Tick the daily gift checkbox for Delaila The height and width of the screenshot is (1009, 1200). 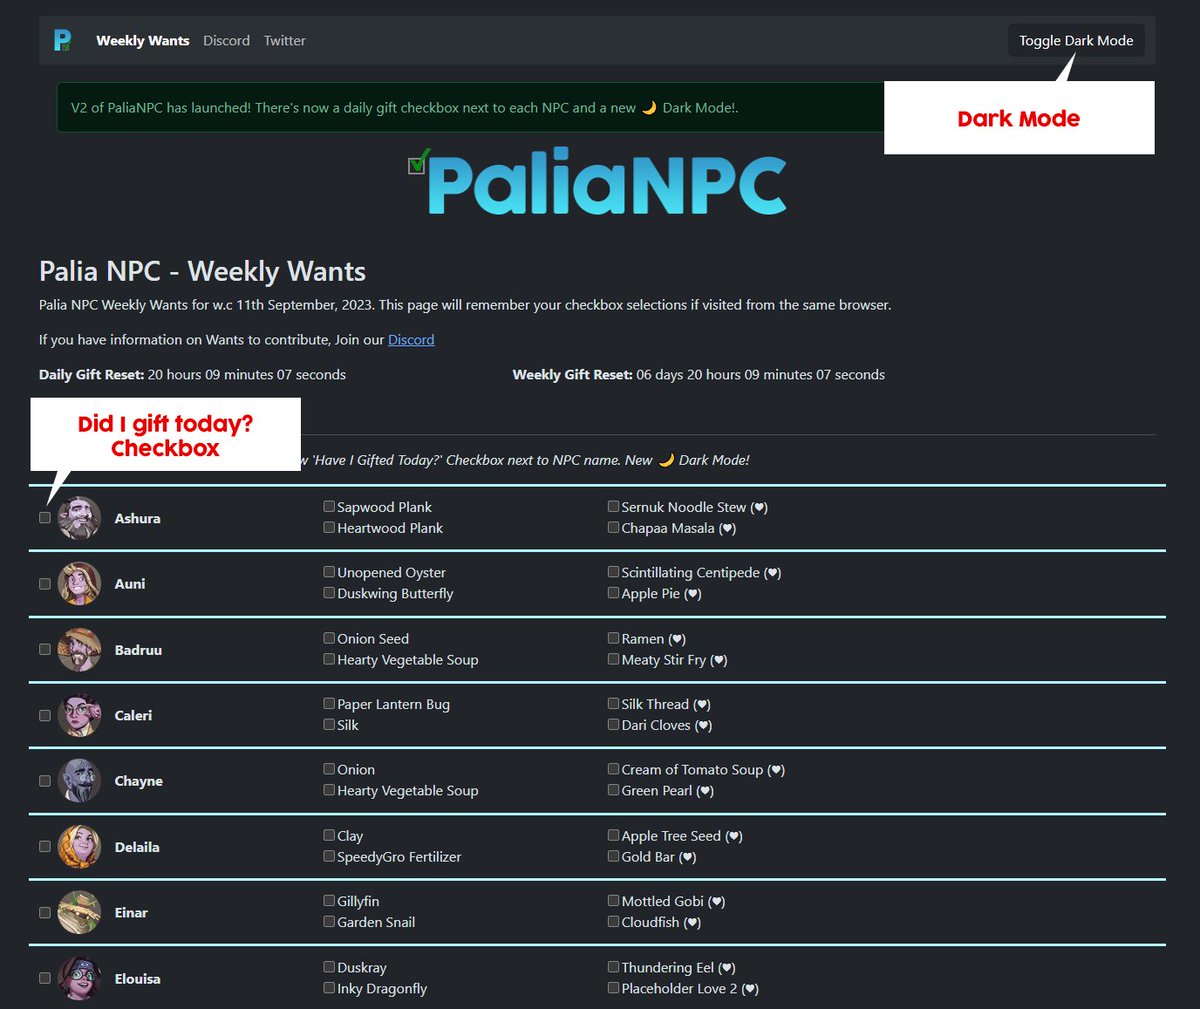45,847
